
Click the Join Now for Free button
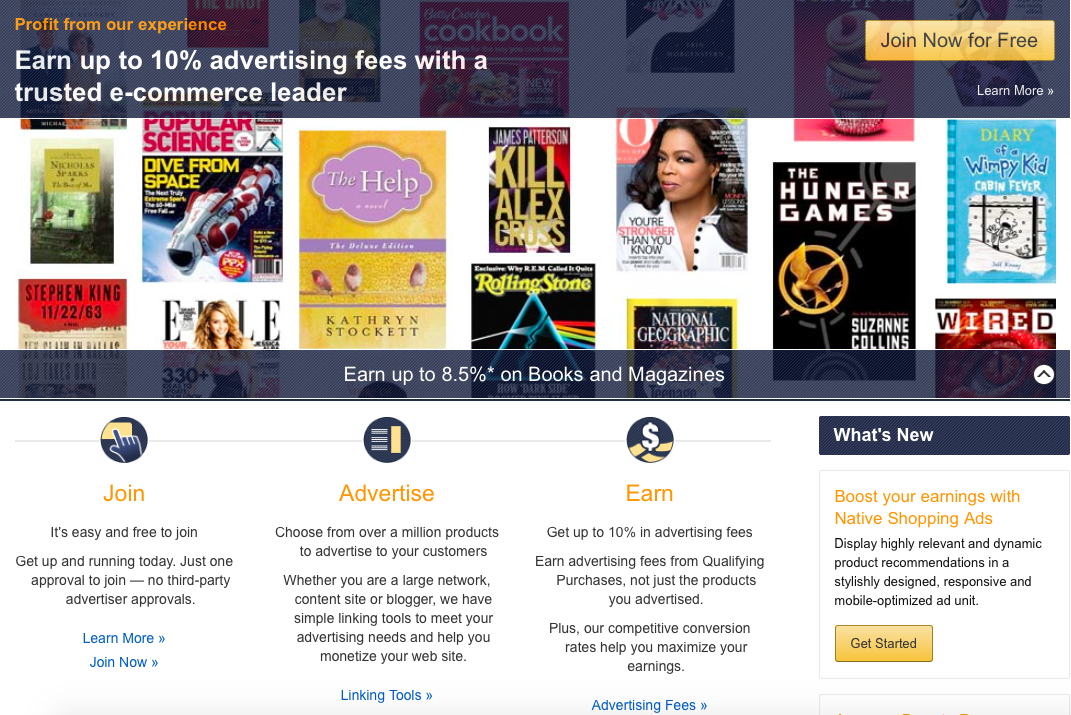point(959,40)
